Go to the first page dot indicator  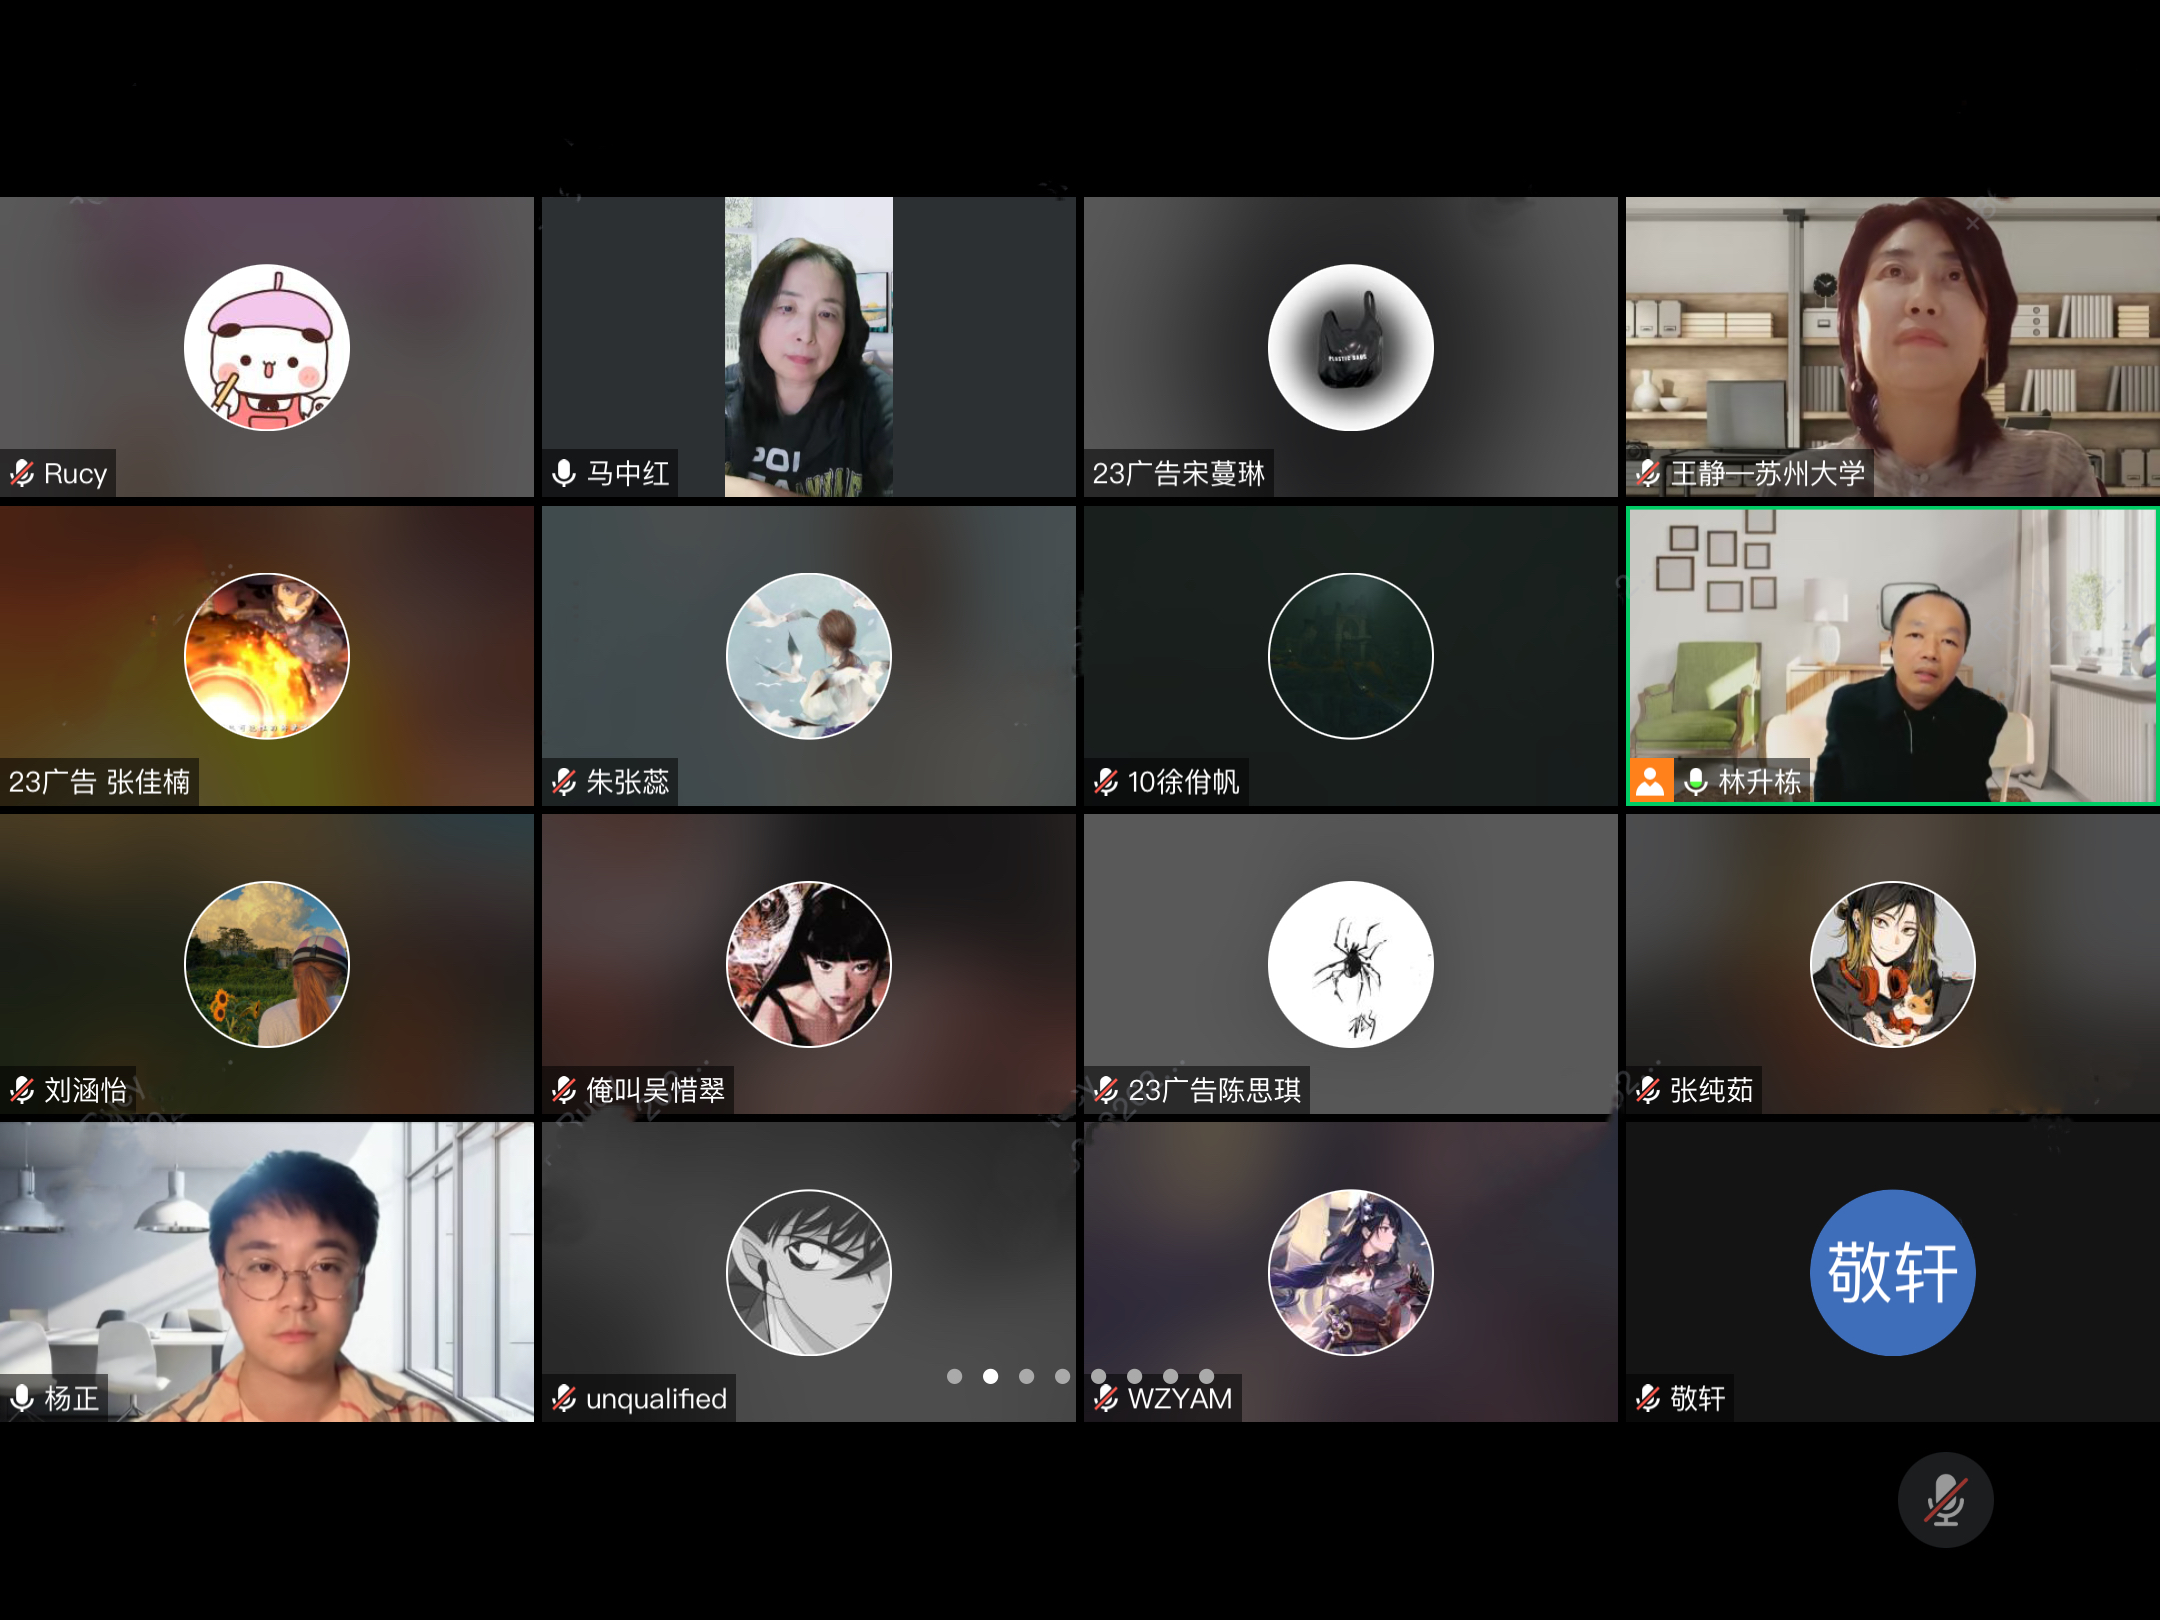pyautogui.click(x=954, y=1376)
